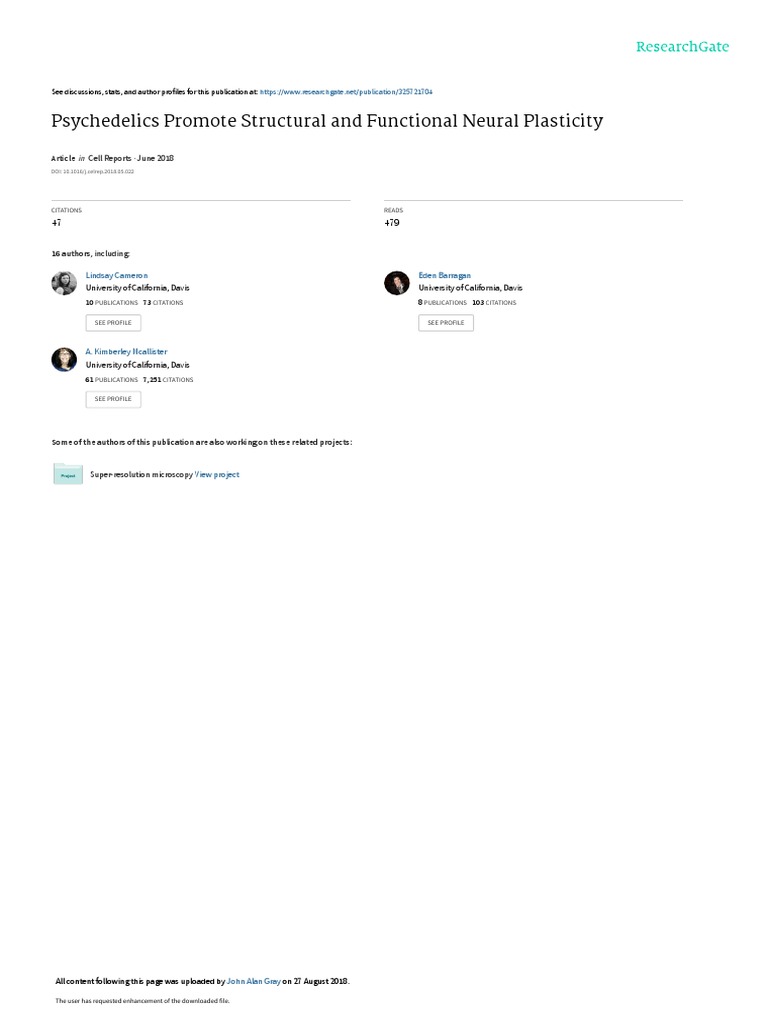
Task: Click the DOI text below the journal
Action: (x=92, y=171)
